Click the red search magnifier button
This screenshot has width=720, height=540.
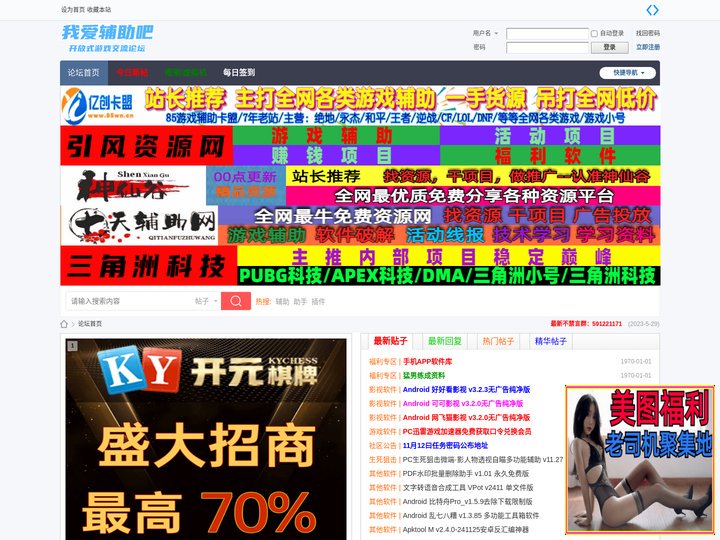236,301
